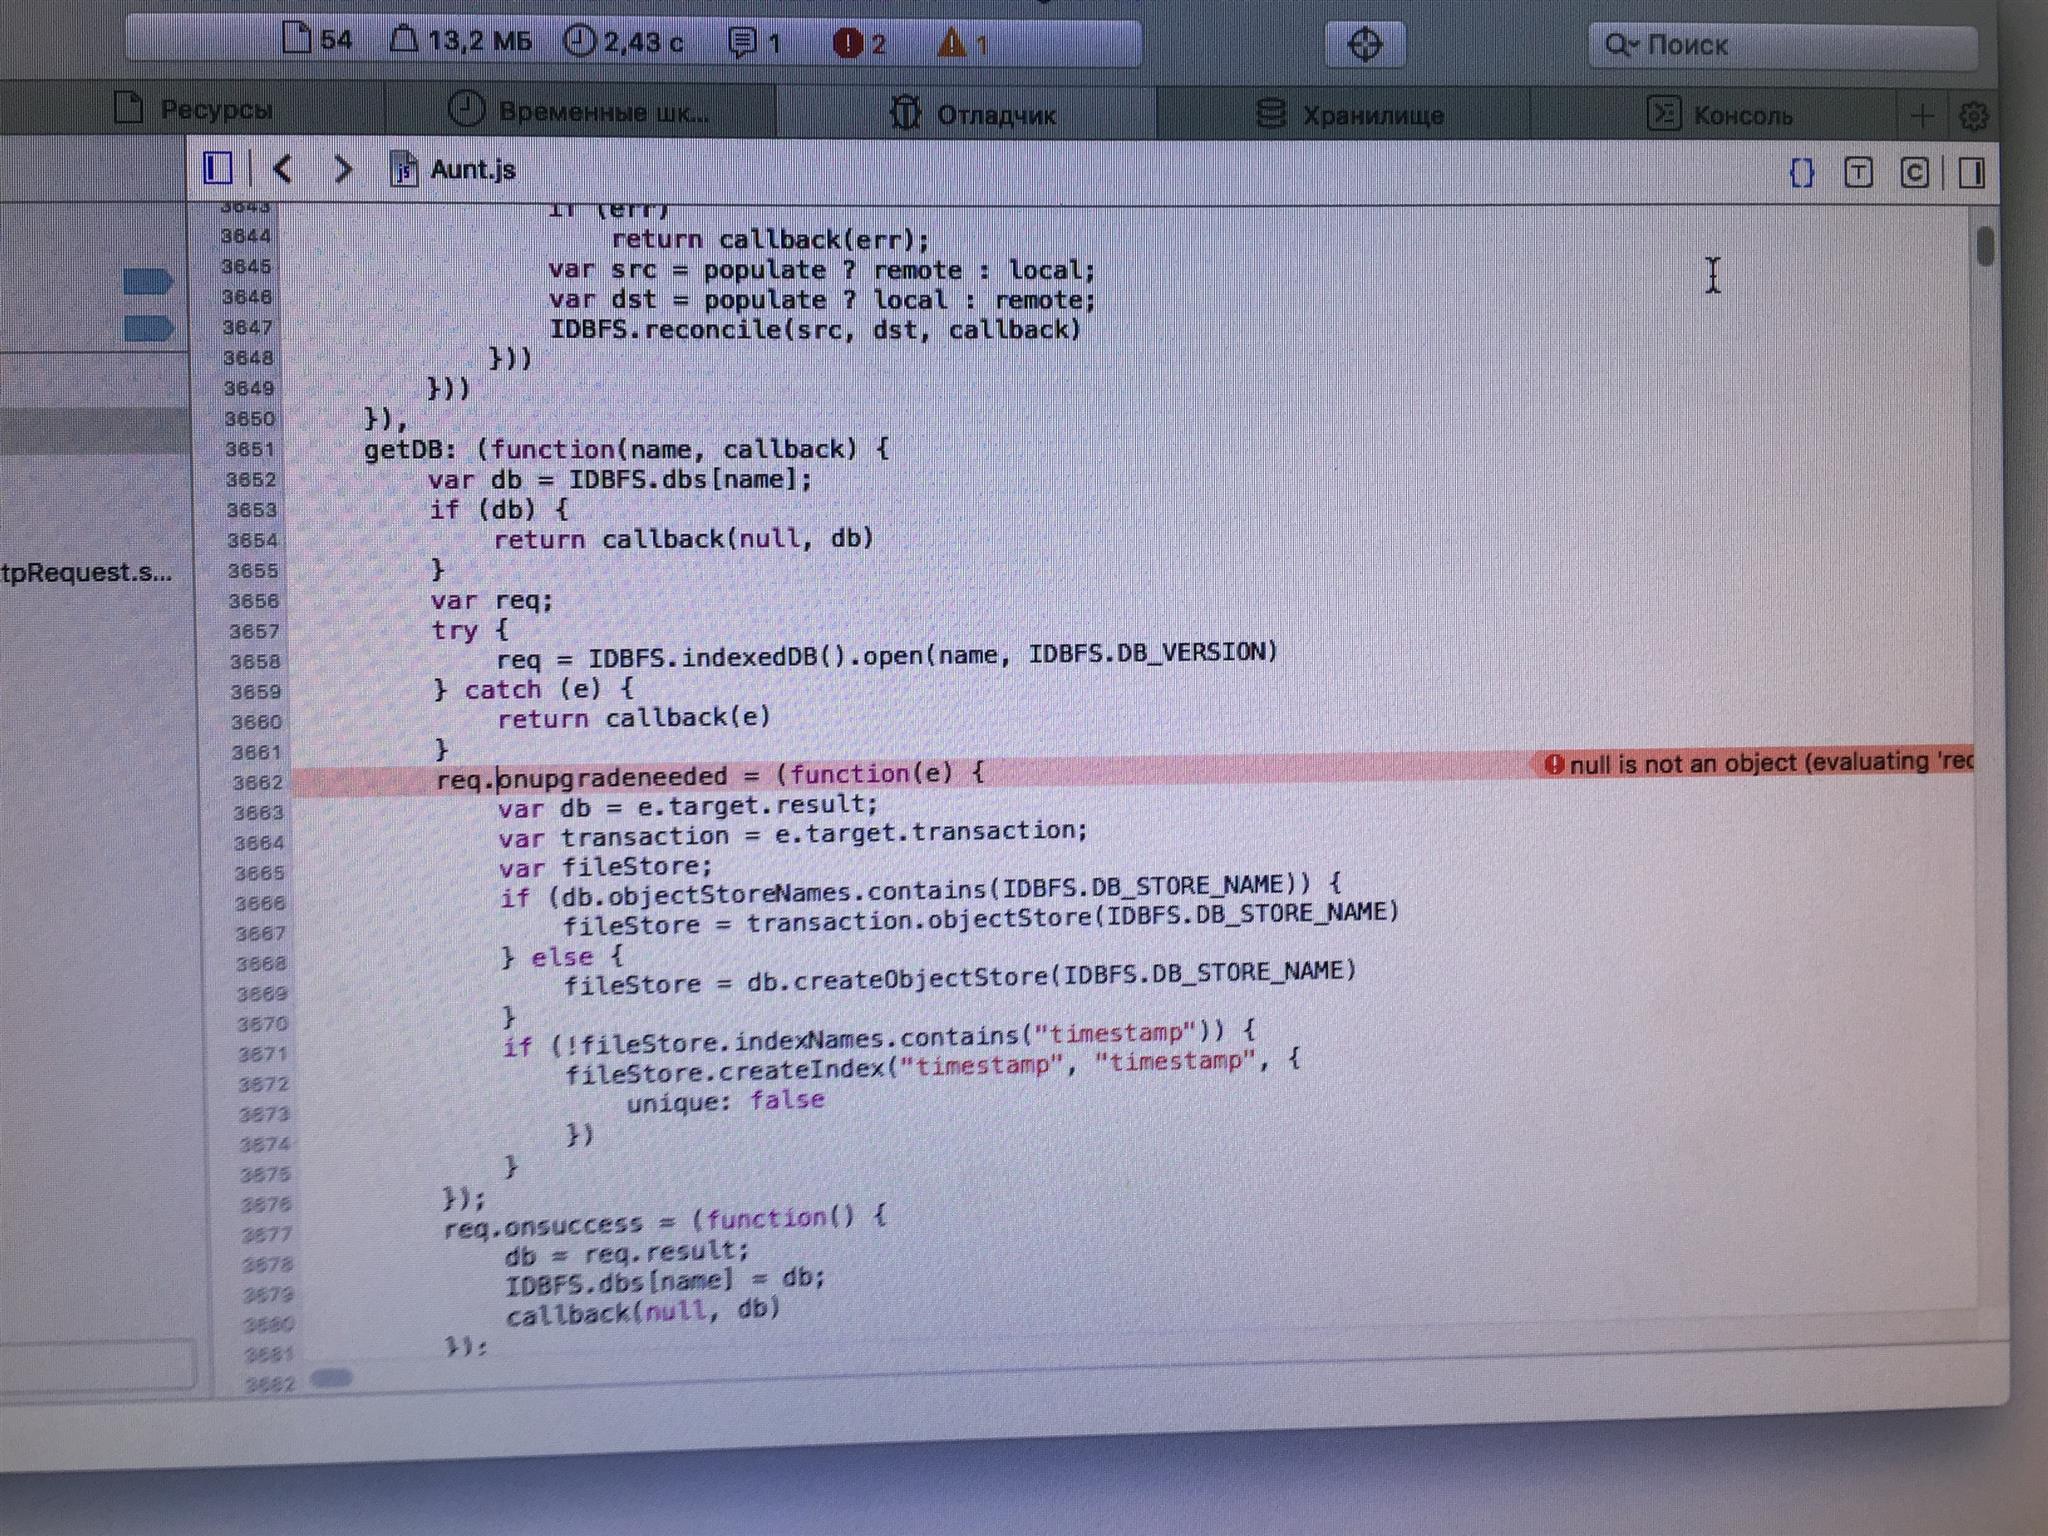
Task: Open the inspector settings gear
Action: (1973, 117)
